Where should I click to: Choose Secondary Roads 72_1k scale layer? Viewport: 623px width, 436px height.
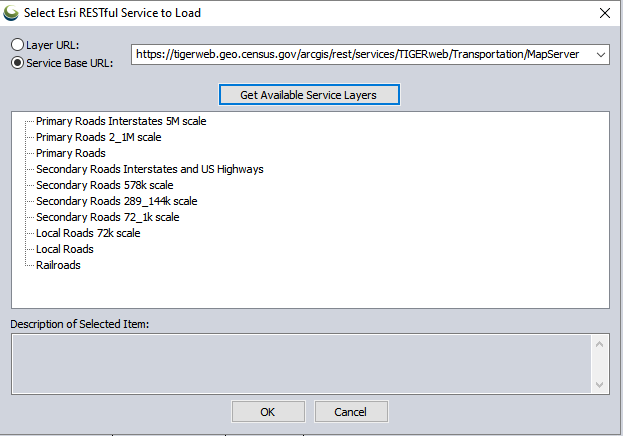point(107,217)
